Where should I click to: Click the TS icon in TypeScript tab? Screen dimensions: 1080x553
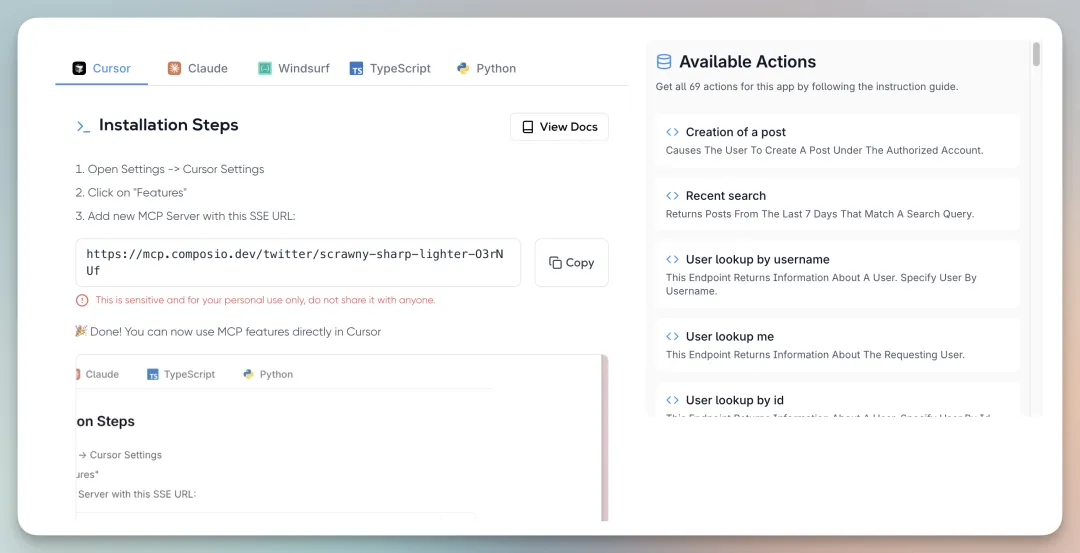click(356, 68)
